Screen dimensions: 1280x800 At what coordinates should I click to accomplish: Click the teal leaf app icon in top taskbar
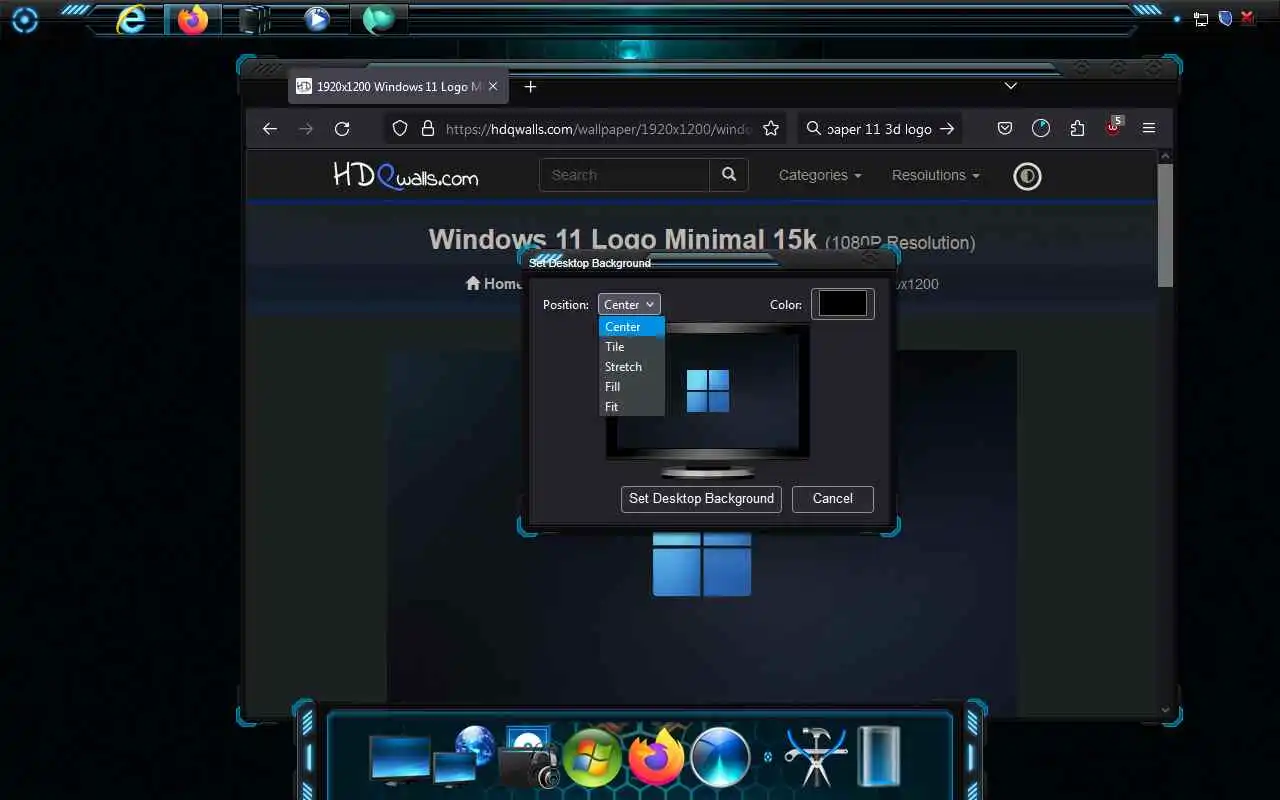(x=378, y=19)
